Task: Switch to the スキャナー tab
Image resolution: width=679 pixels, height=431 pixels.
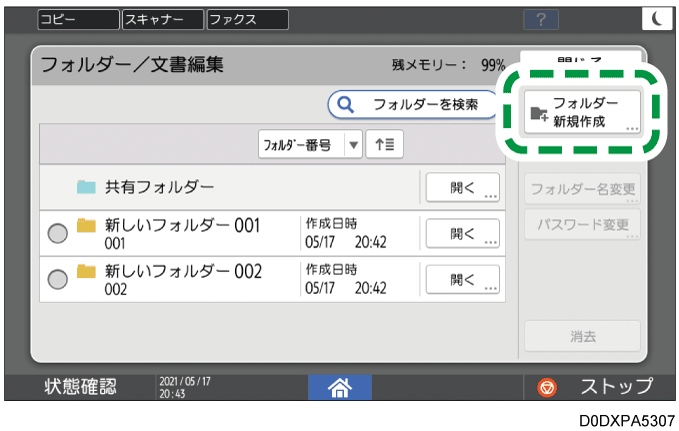Action: tap(163, 19)
